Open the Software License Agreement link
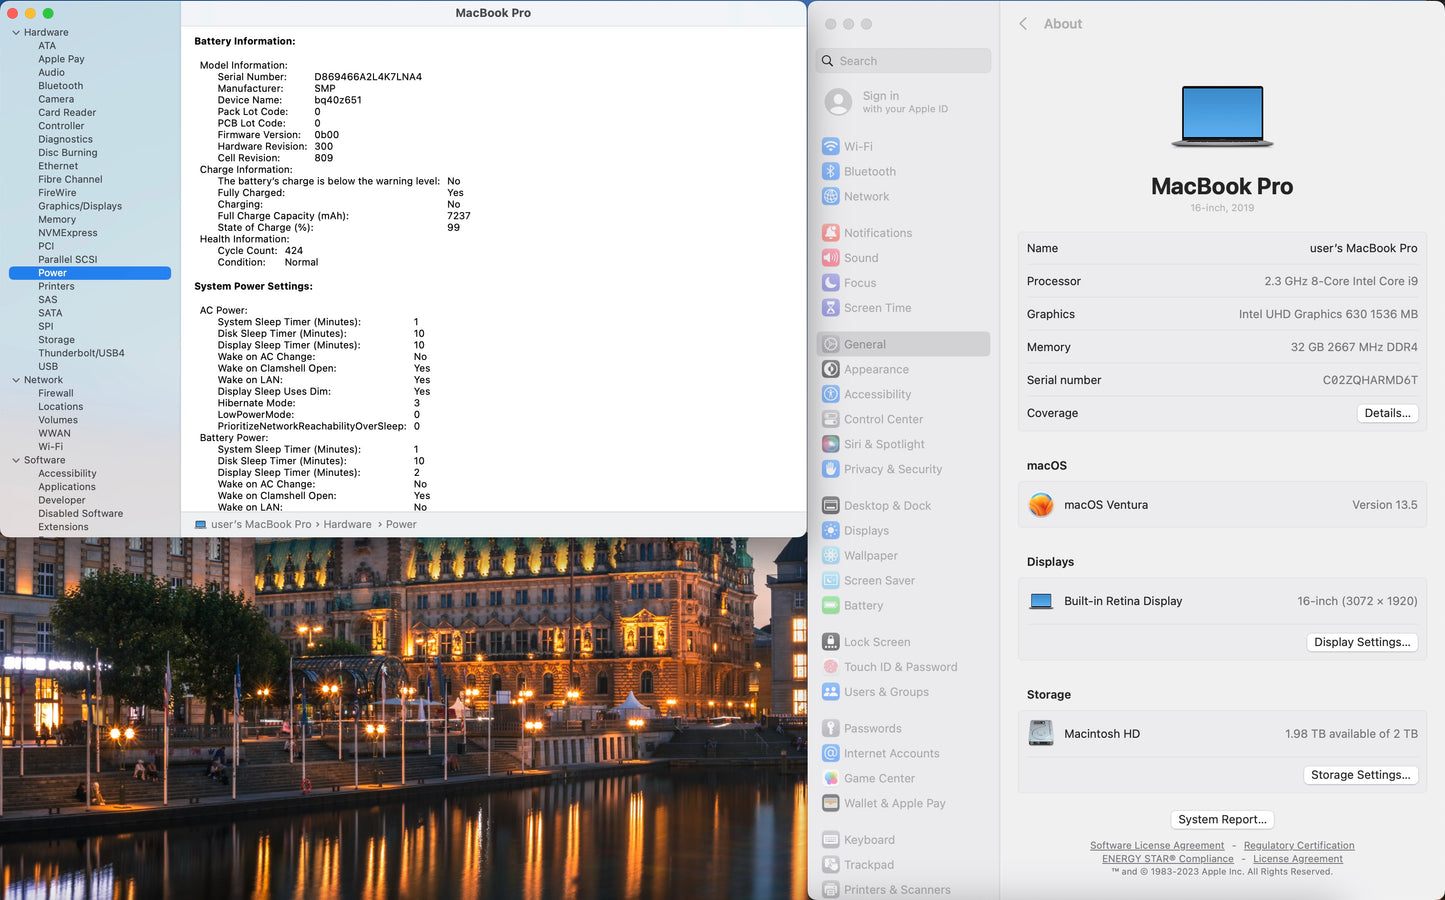Image resolution: width=1445 pixels, height=900 pixels. coord(1156,846)
